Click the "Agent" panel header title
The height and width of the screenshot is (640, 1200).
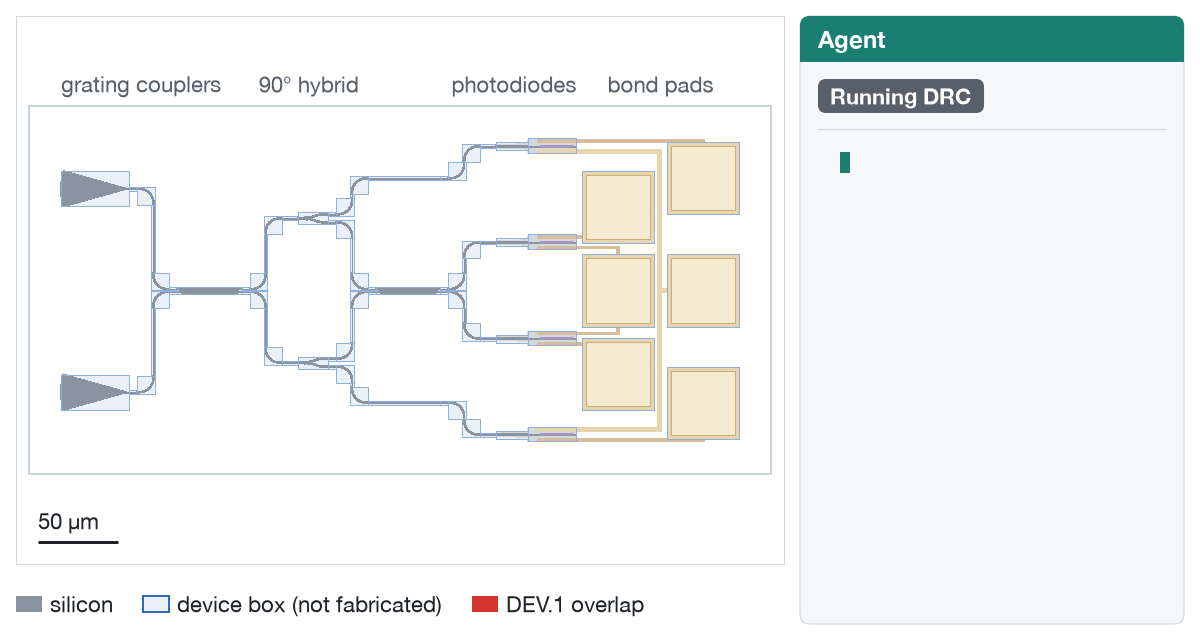coord(852,40)
